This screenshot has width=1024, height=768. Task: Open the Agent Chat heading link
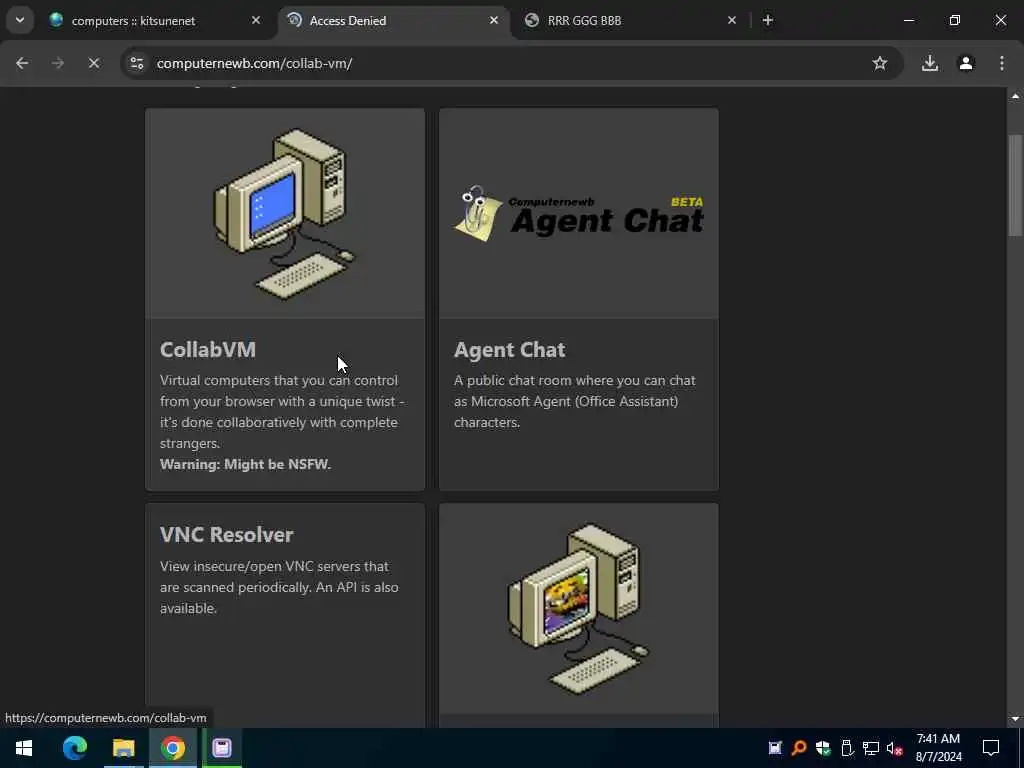[509, 349]
